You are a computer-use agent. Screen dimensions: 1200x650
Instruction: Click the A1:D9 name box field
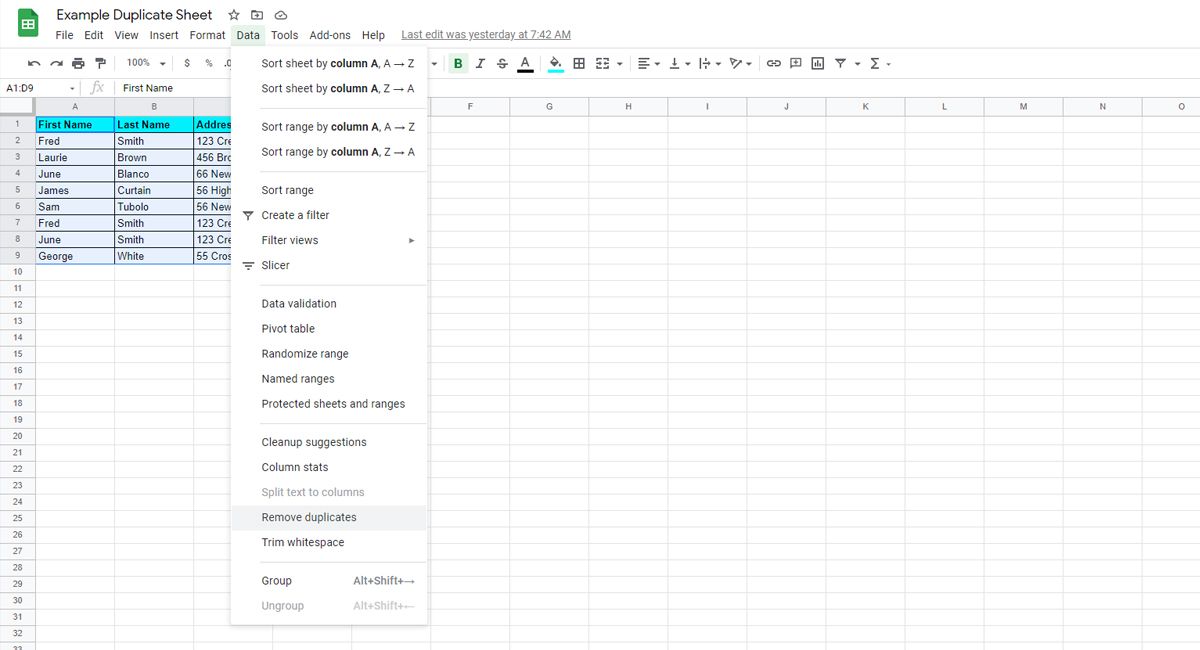point(35,88)
